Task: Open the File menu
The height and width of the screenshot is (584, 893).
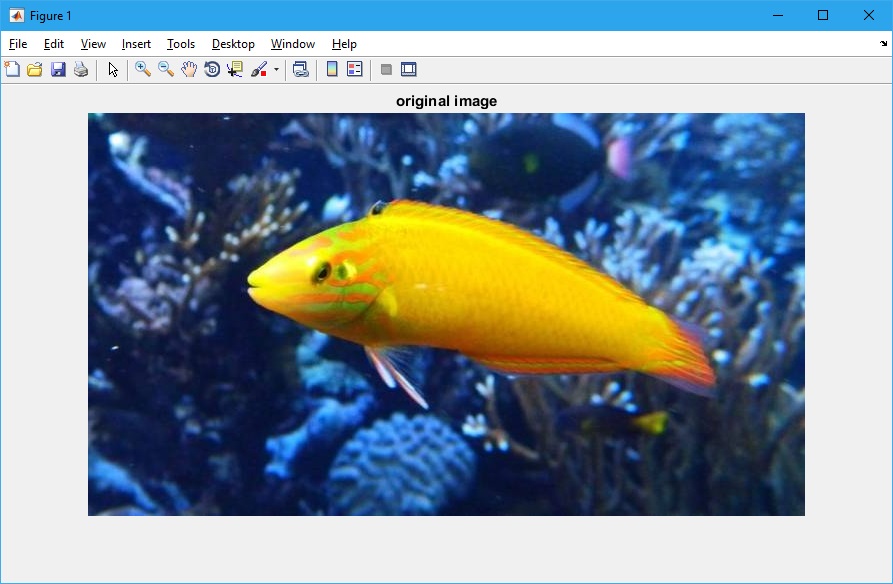Action: pos(18,44)
